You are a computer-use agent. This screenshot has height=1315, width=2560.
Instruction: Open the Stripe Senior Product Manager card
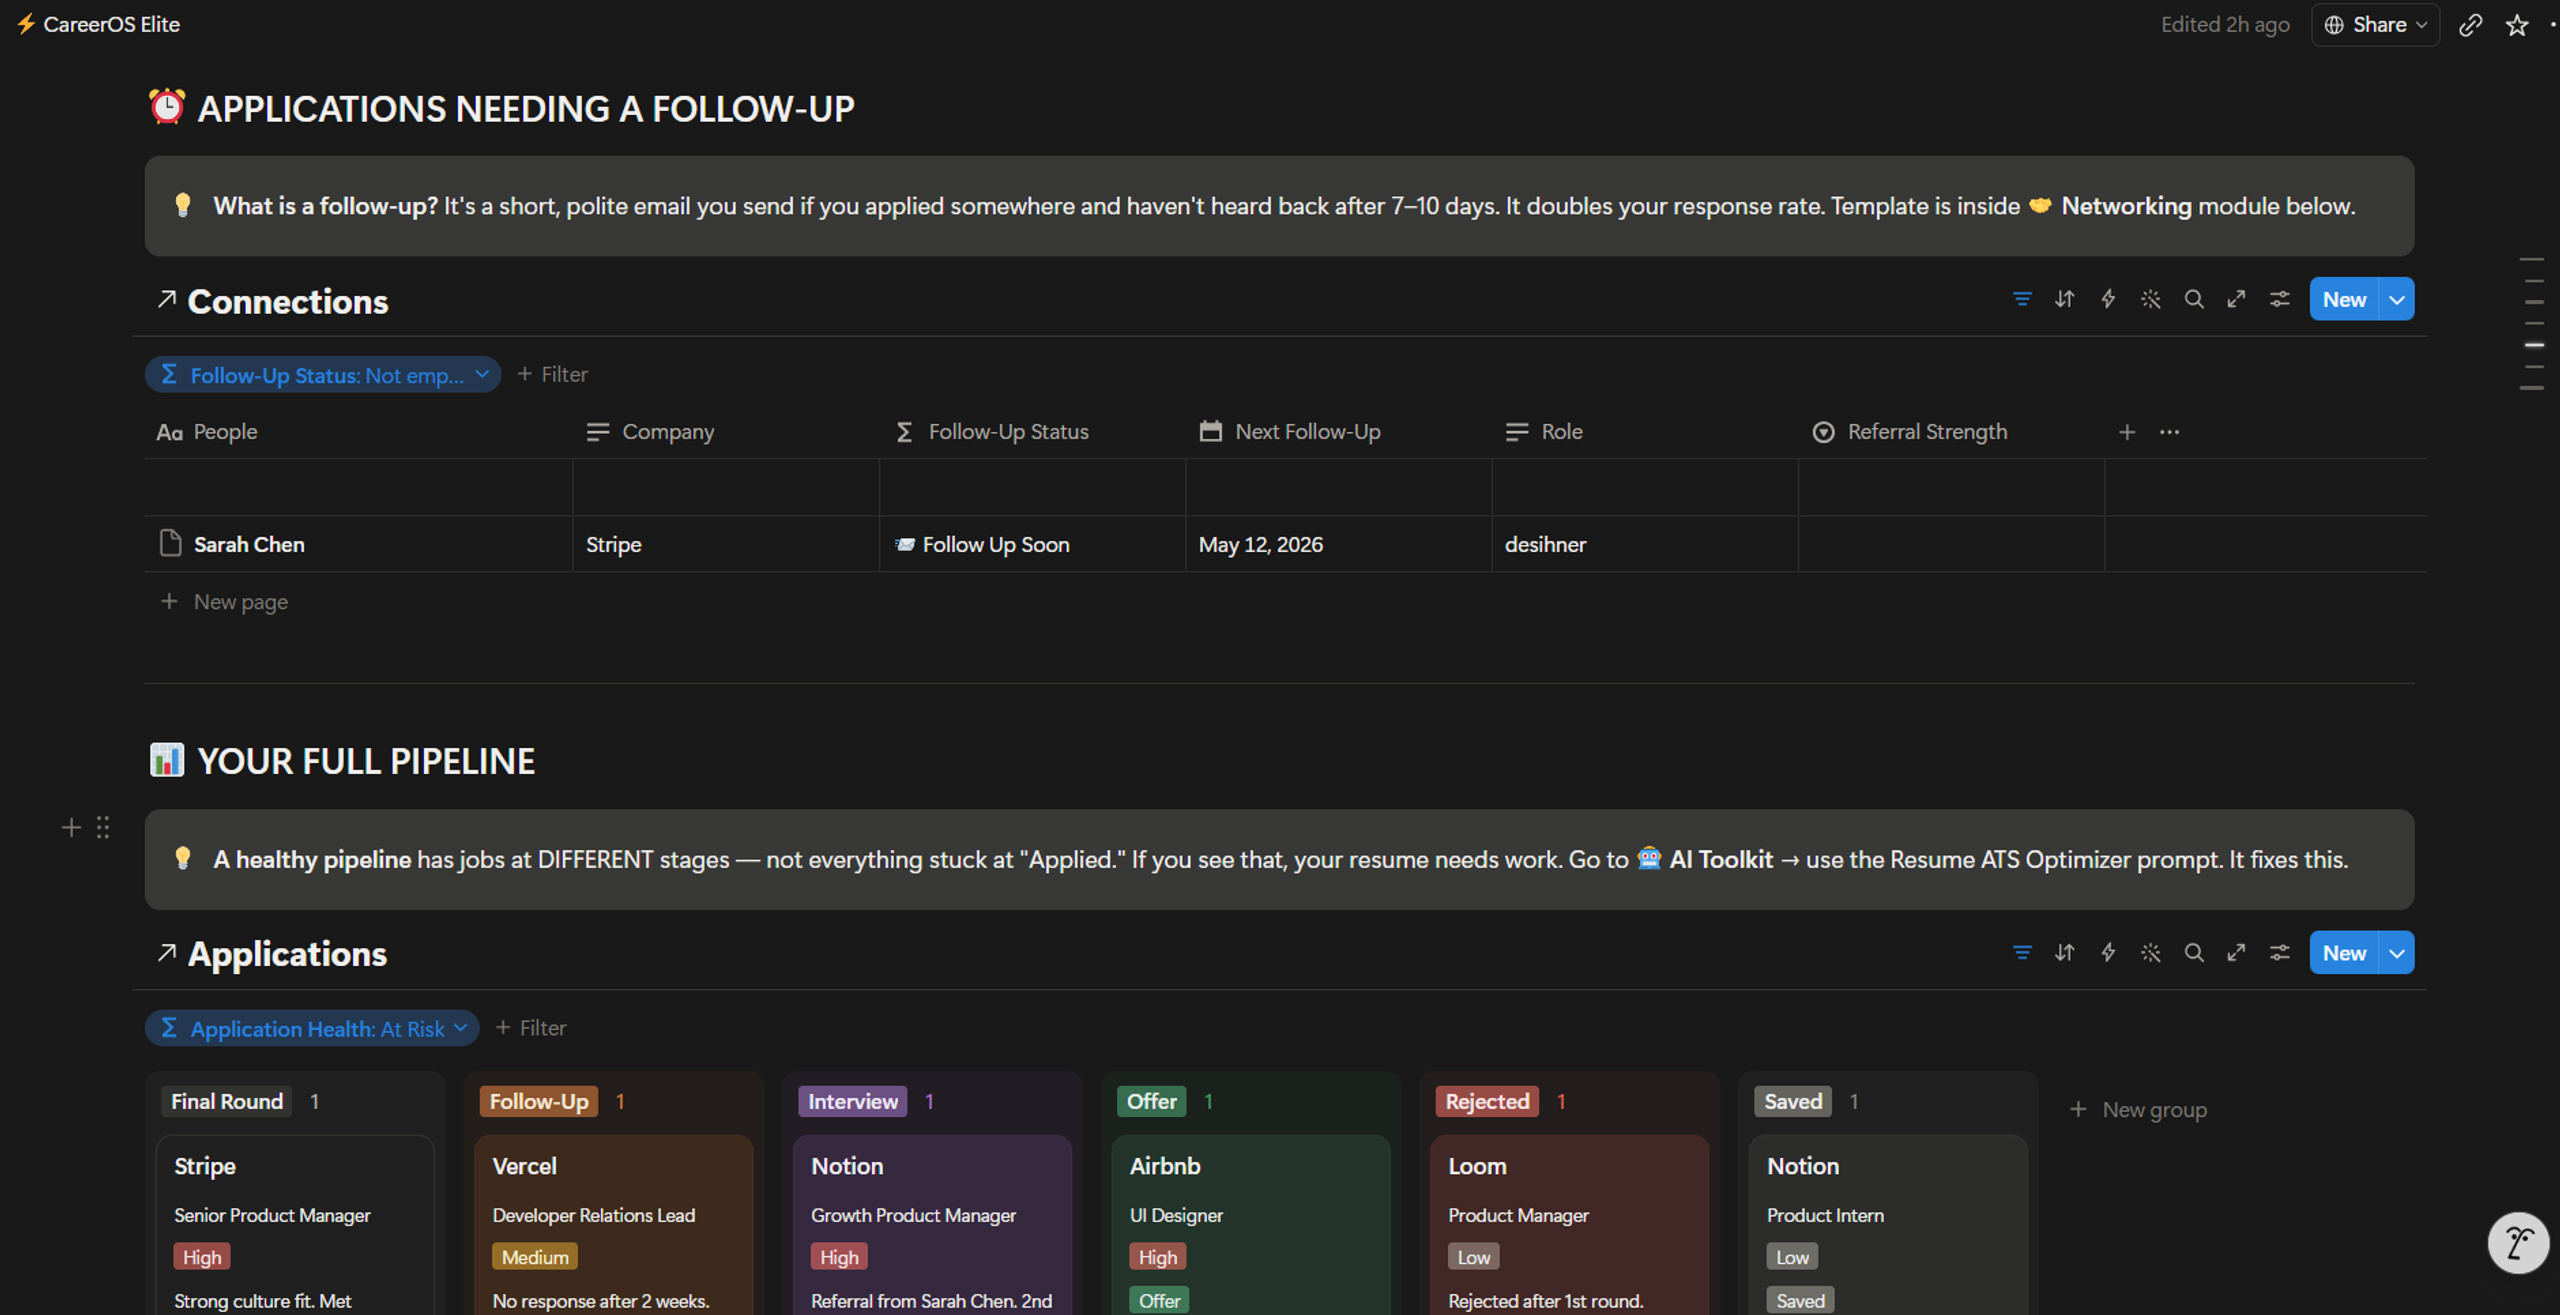tap(295, 1224)
